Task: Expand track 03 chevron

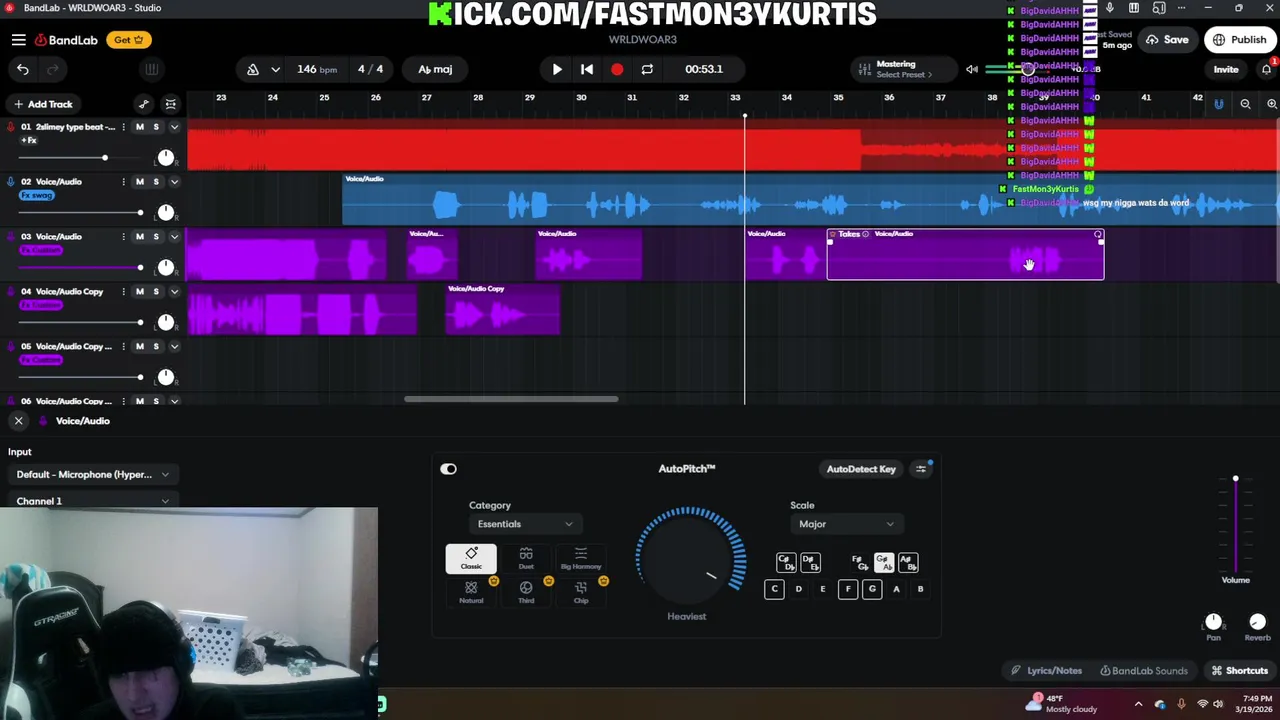Action: pyautogui.click(x=174, y=237)
